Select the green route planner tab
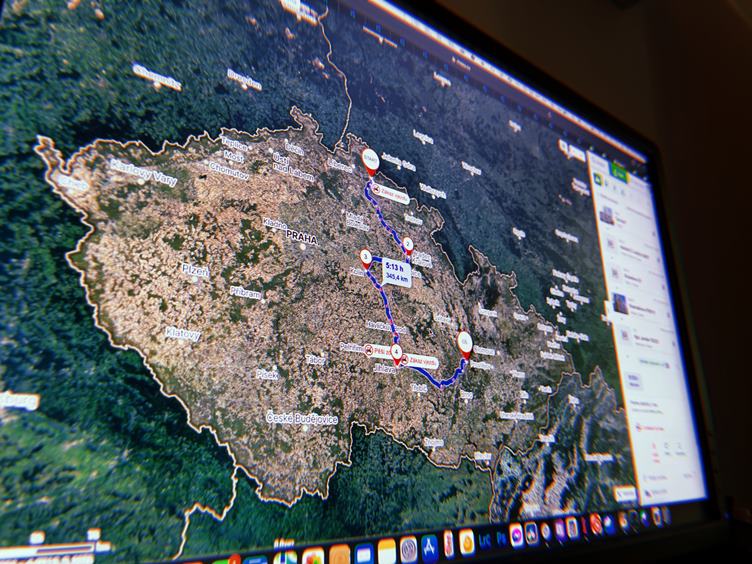Screen dimensions: 752x564 click(x=619, y=172)
